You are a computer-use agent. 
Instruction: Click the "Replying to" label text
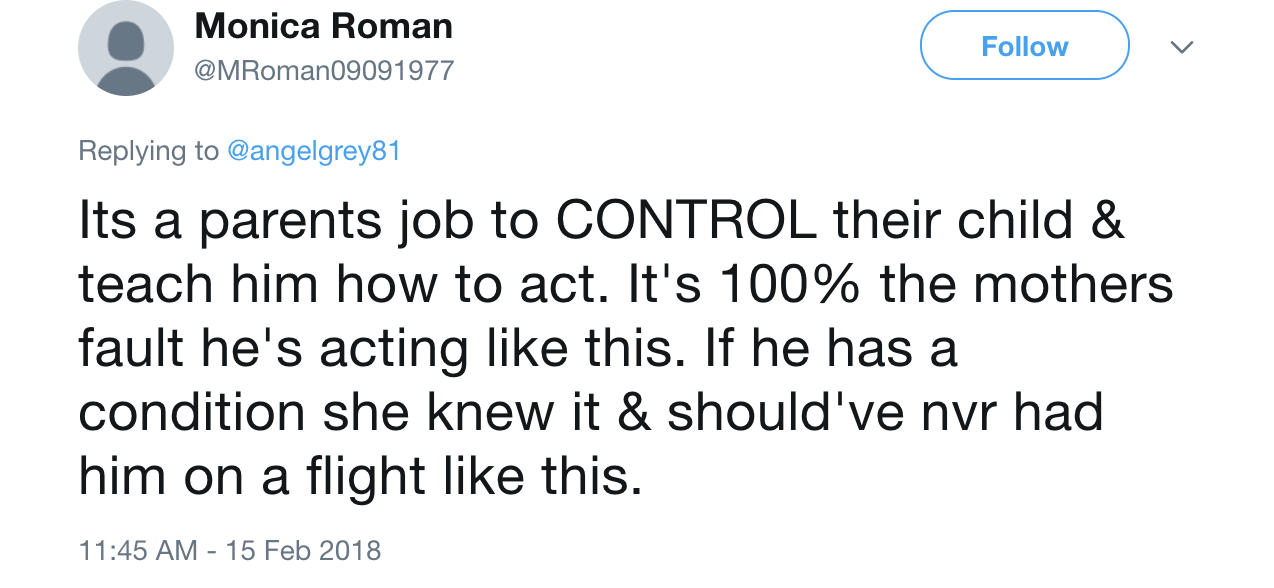click(148, 151)
